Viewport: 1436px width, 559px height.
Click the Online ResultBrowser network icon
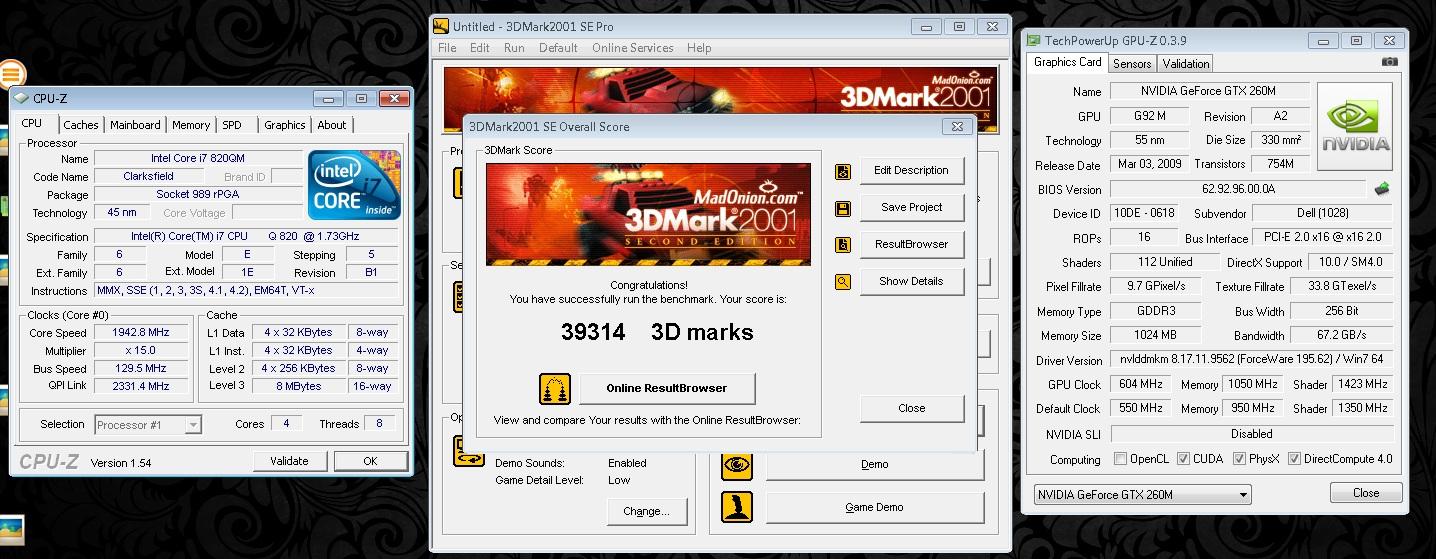pos(555,389)
